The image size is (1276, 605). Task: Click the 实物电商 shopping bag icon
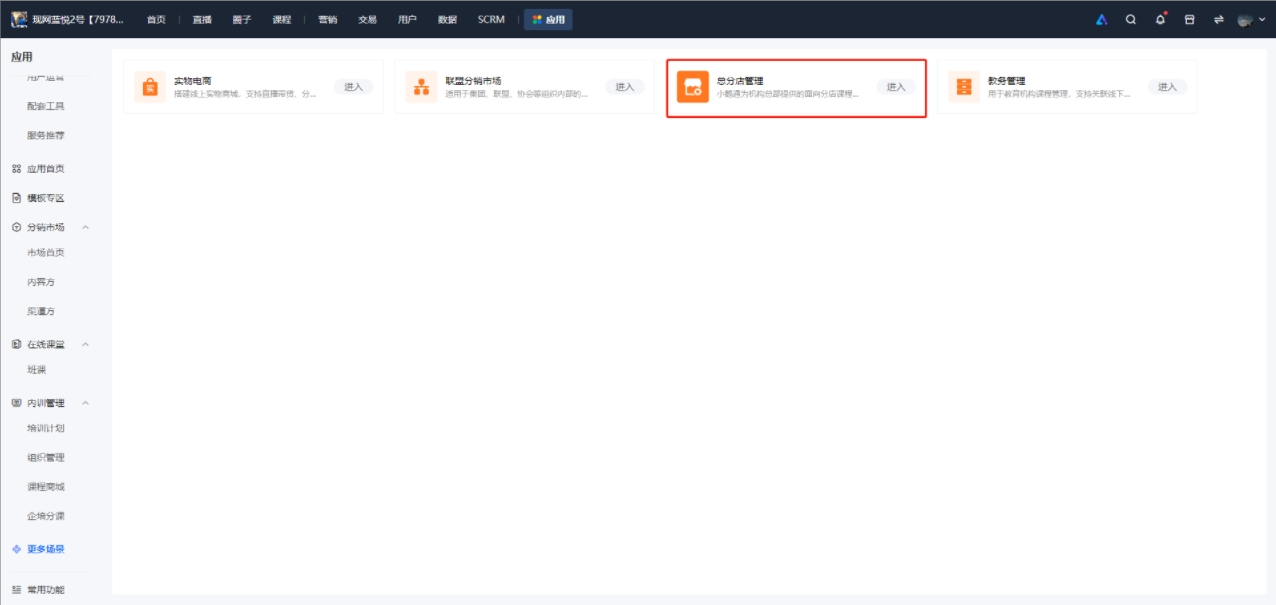[150, 87]
